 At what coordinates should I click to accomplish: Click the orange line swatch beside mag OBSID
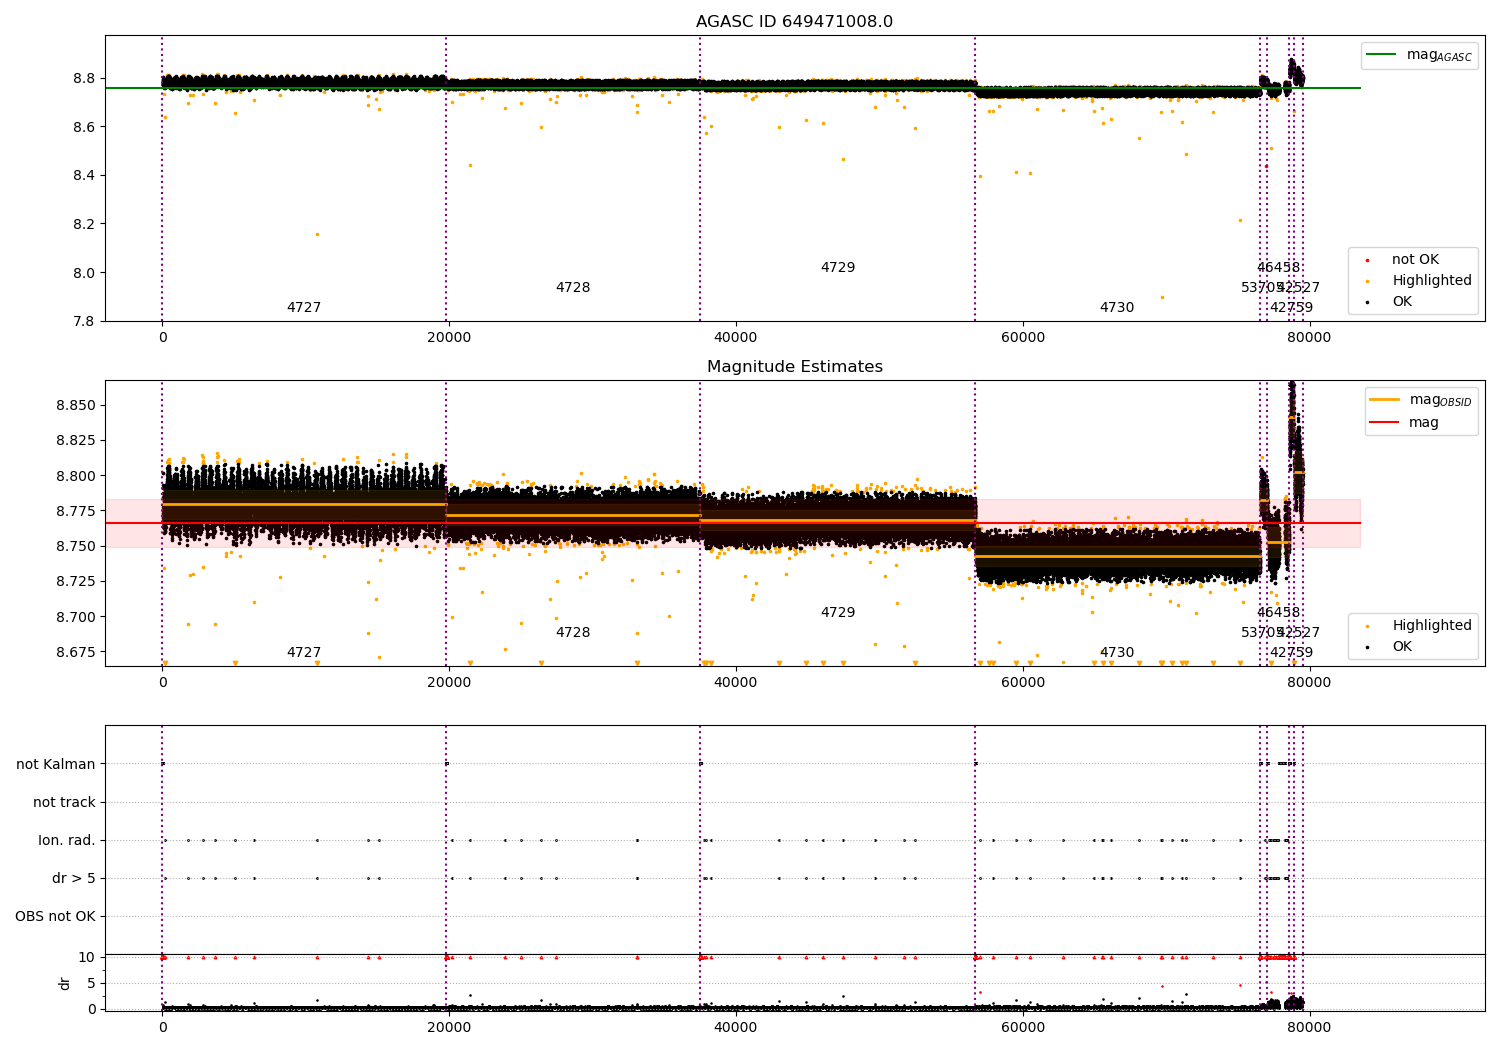click(1384, 400)
